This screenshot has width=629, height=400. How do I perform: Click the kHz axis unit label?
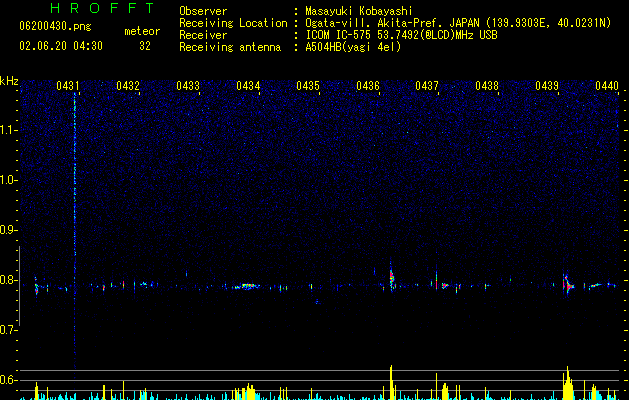[9, 81]
